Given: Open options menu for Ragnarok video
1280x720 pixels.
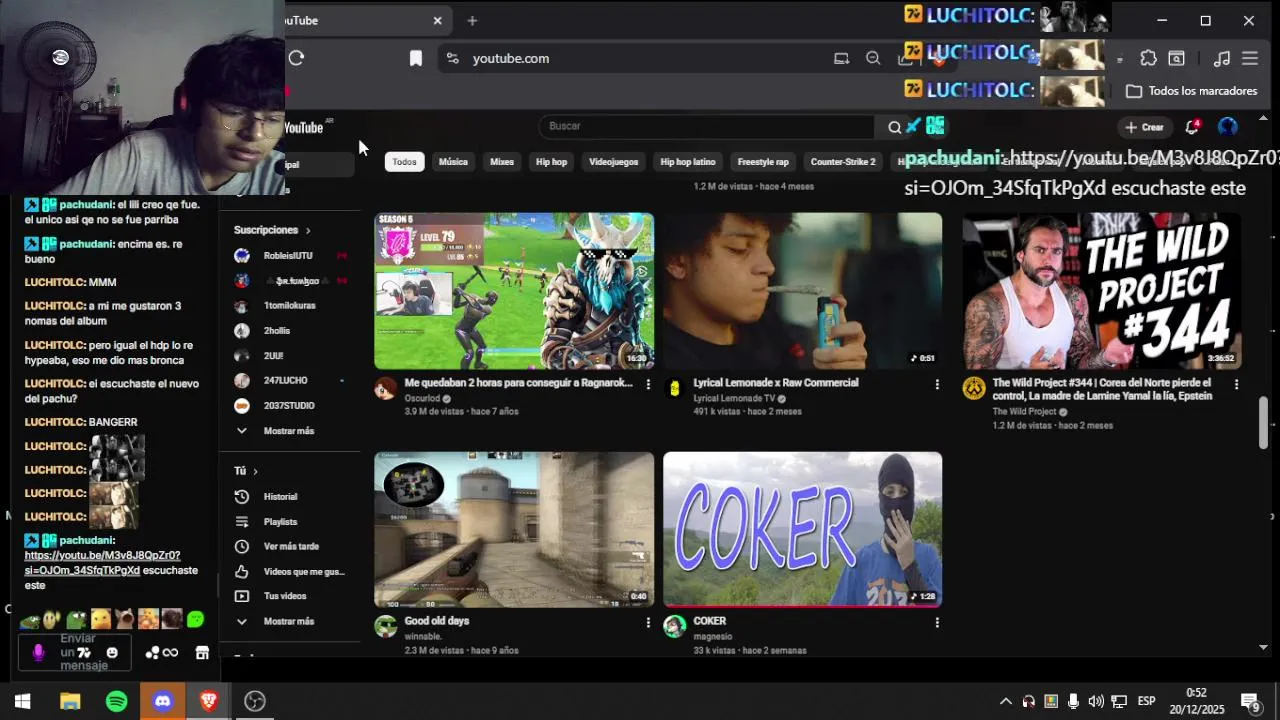Looking at the screenshot, I should tap(648, 384).
